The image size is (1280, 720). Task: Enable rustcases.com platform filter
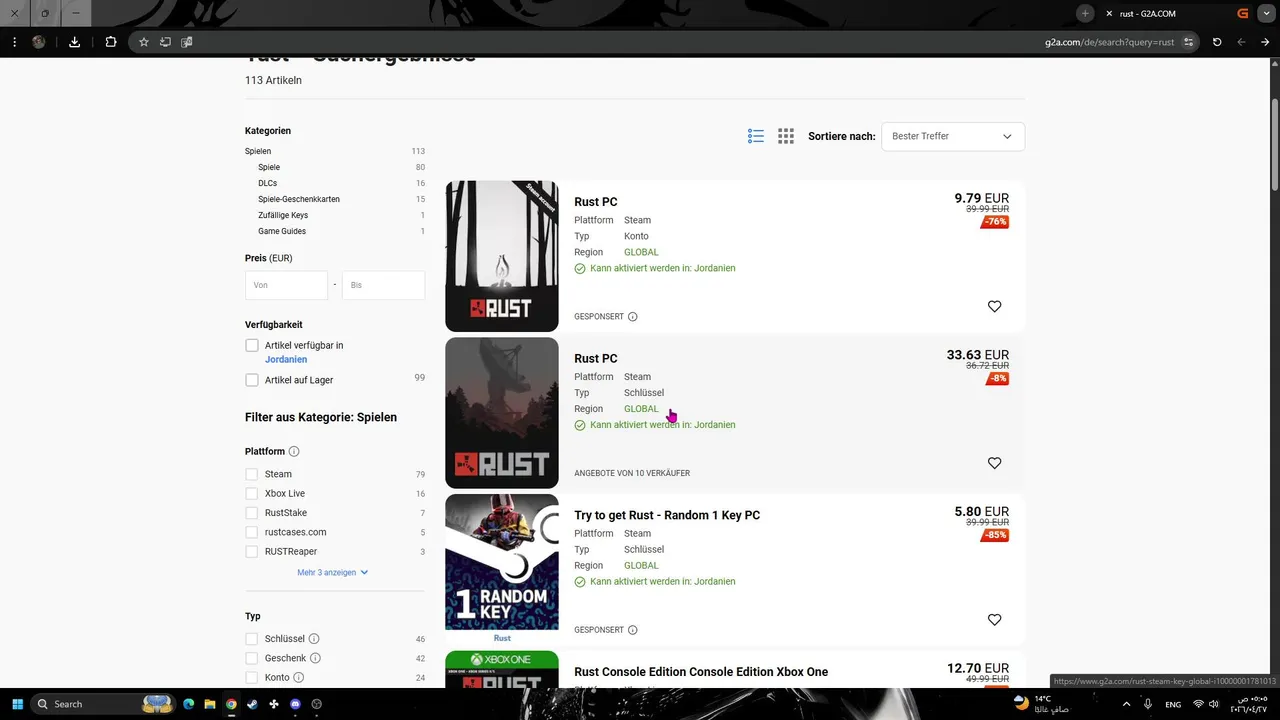click(252, 532)
